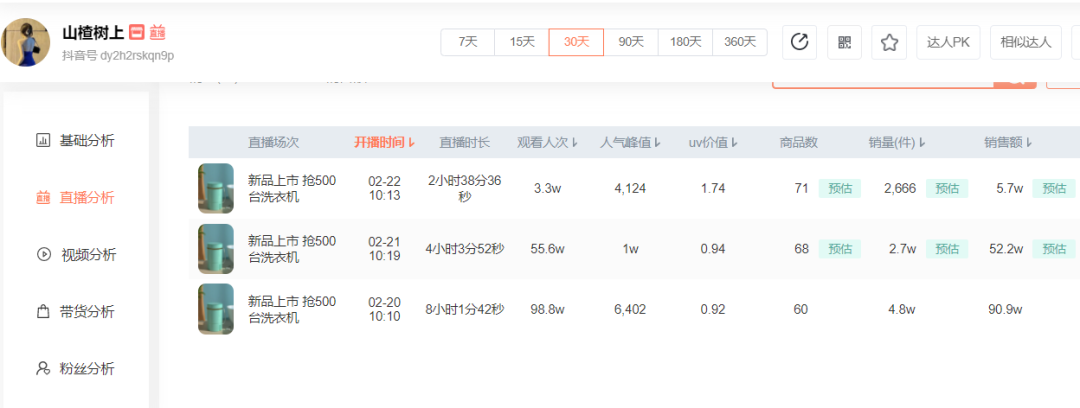The height and width of the screenshot is (408, 1080).
Task: Select the 15天 time range
Action: pyautogui.click(x=522, y=42)
